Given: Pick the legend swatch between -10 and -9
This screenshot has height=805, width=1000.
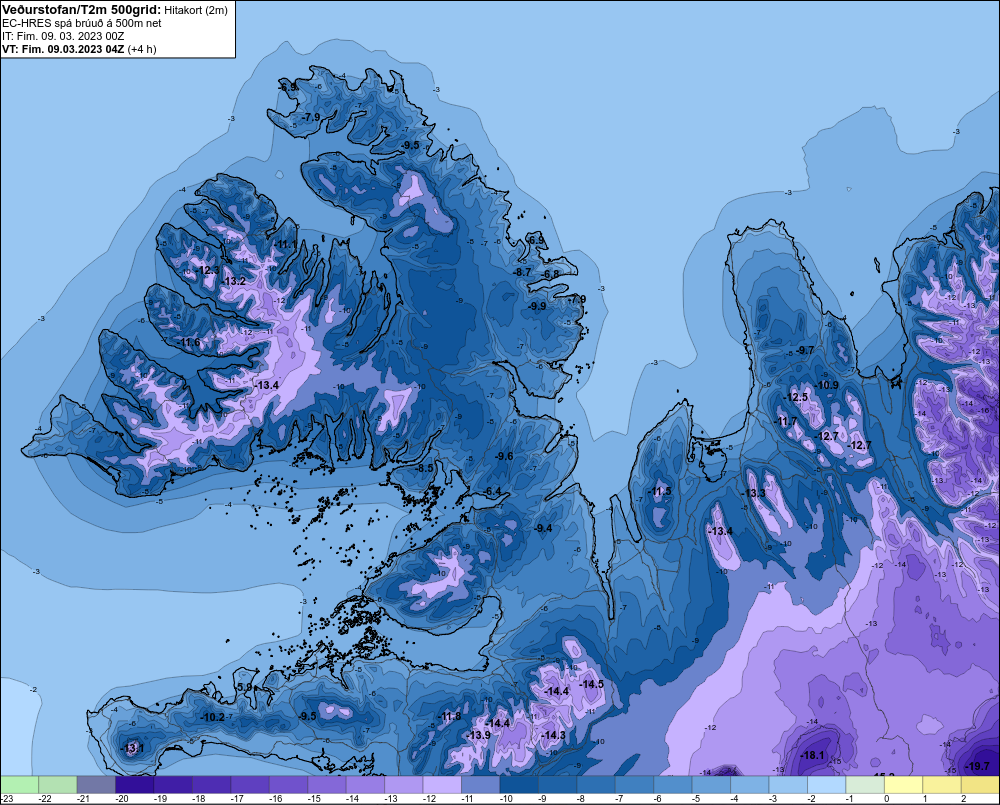Looking at the screenshot, I should (x=519, y=785).
